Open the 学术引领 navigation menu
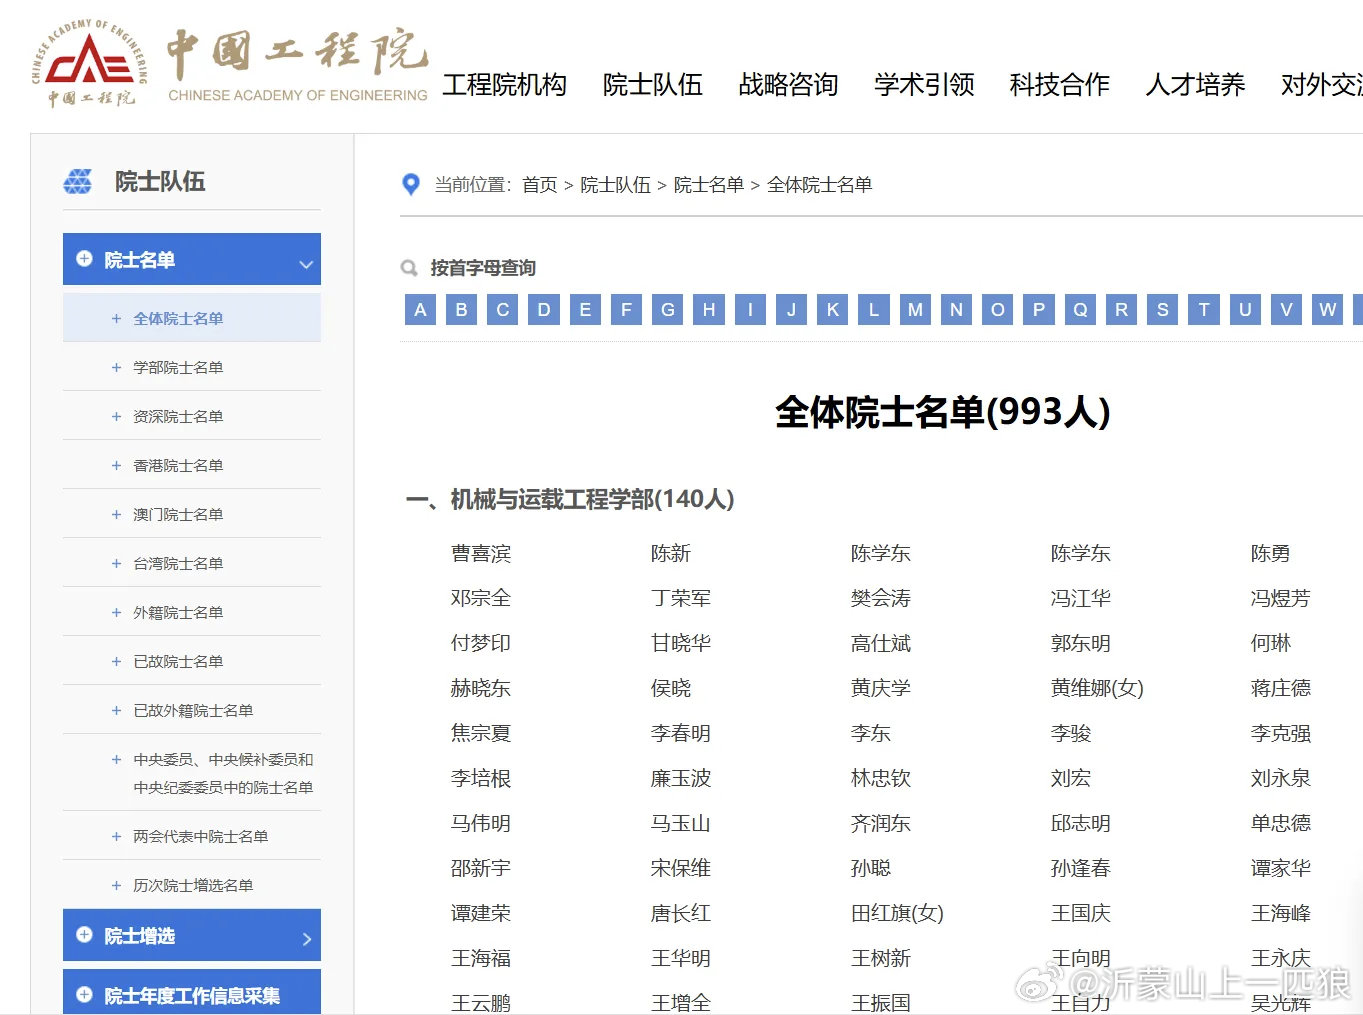 pyautogui.click(x=925, y=85)
